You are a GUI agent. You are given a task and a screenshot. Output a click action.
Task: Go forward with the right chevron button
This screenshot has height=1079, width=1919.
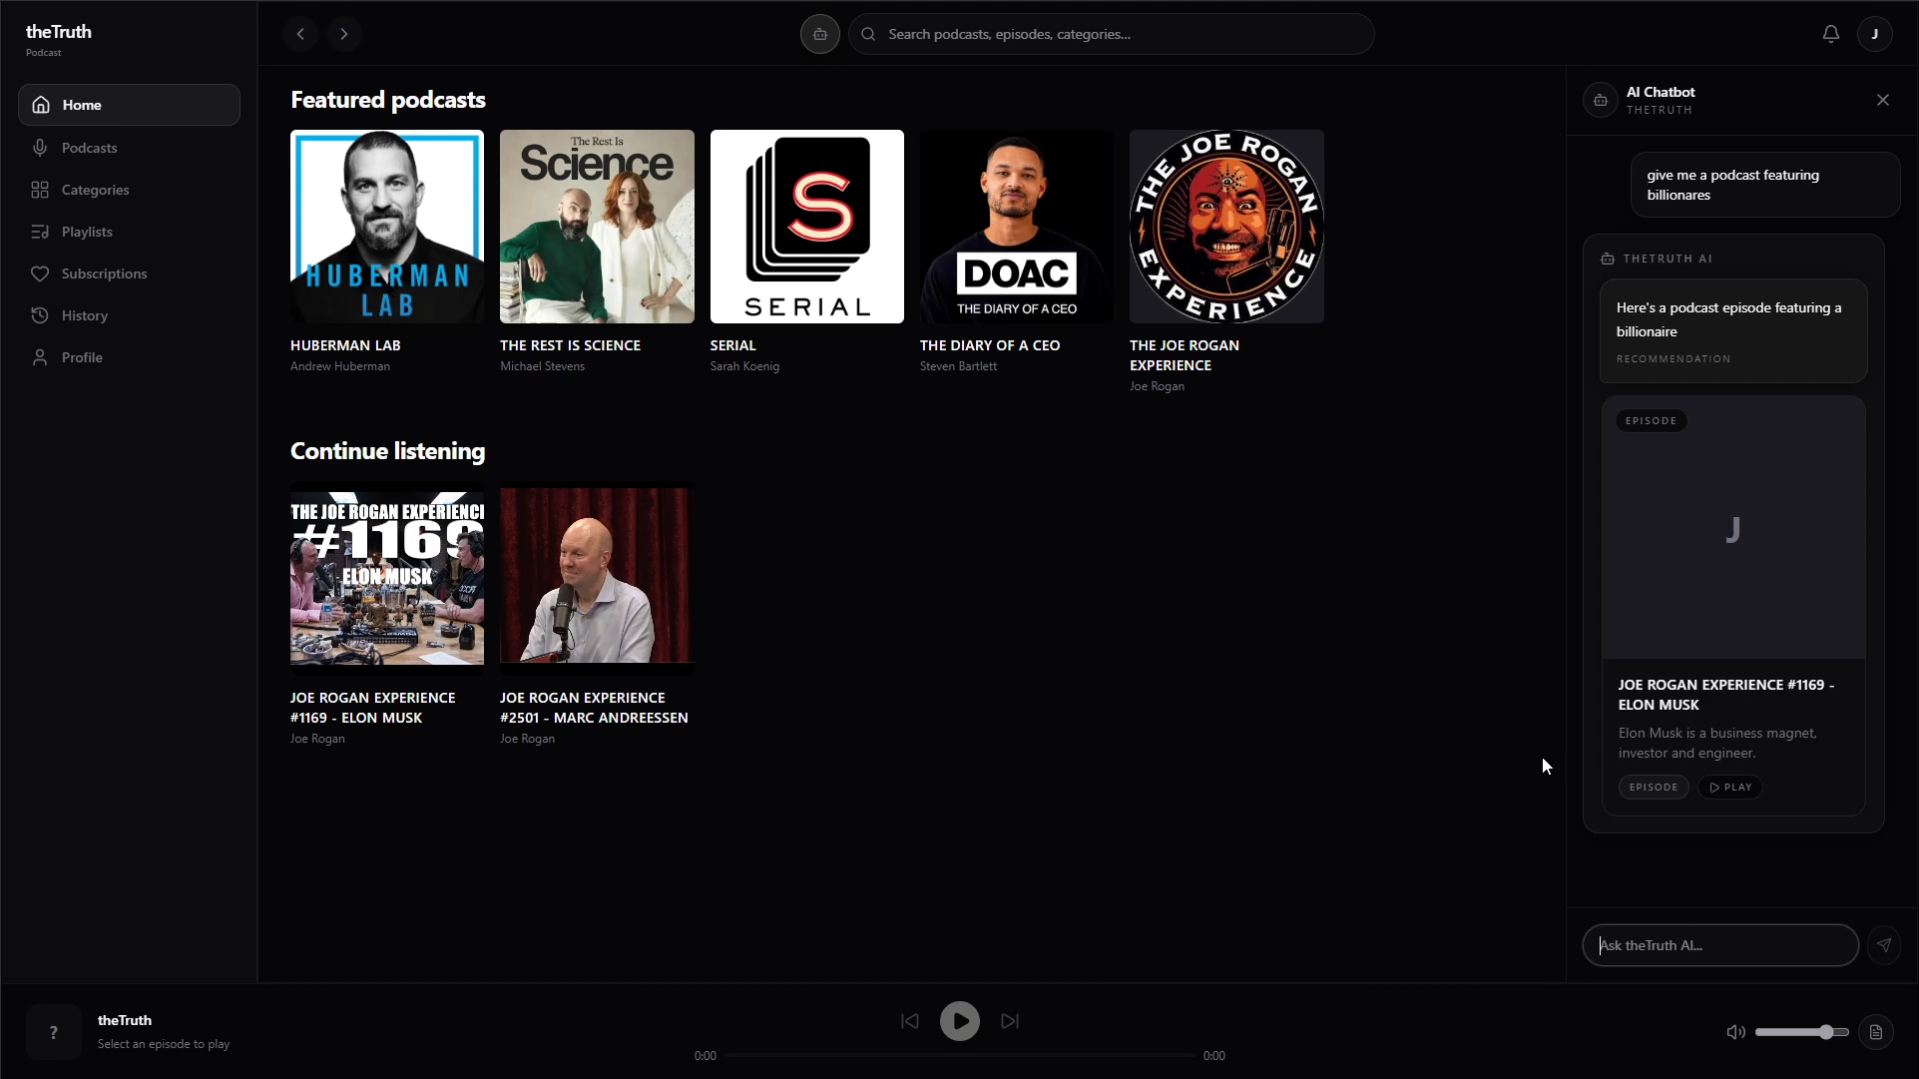(344, 34)
